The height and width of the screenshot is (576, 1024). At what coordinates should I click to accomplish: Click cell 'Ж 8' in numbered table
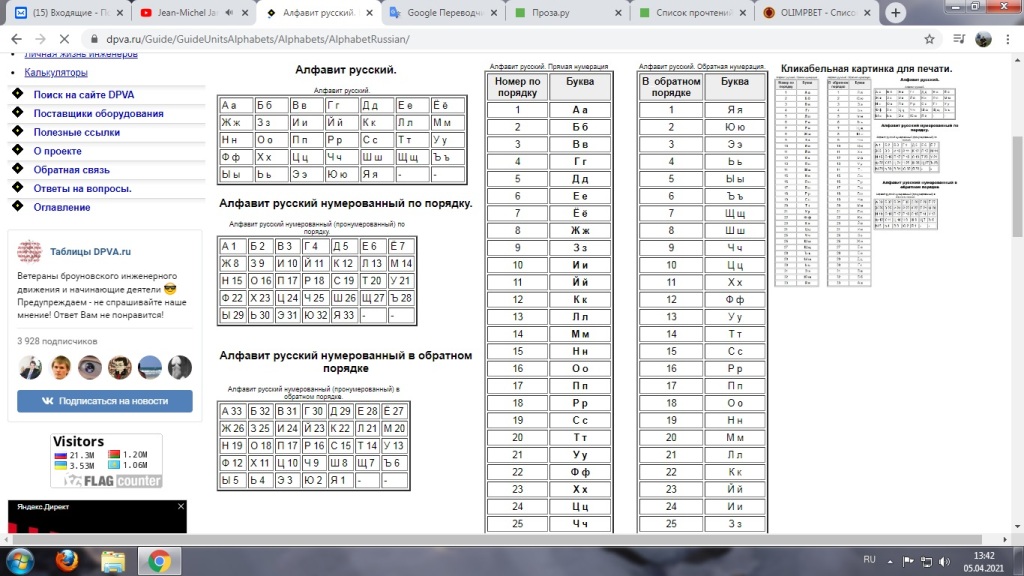click(x=232, y=264)
